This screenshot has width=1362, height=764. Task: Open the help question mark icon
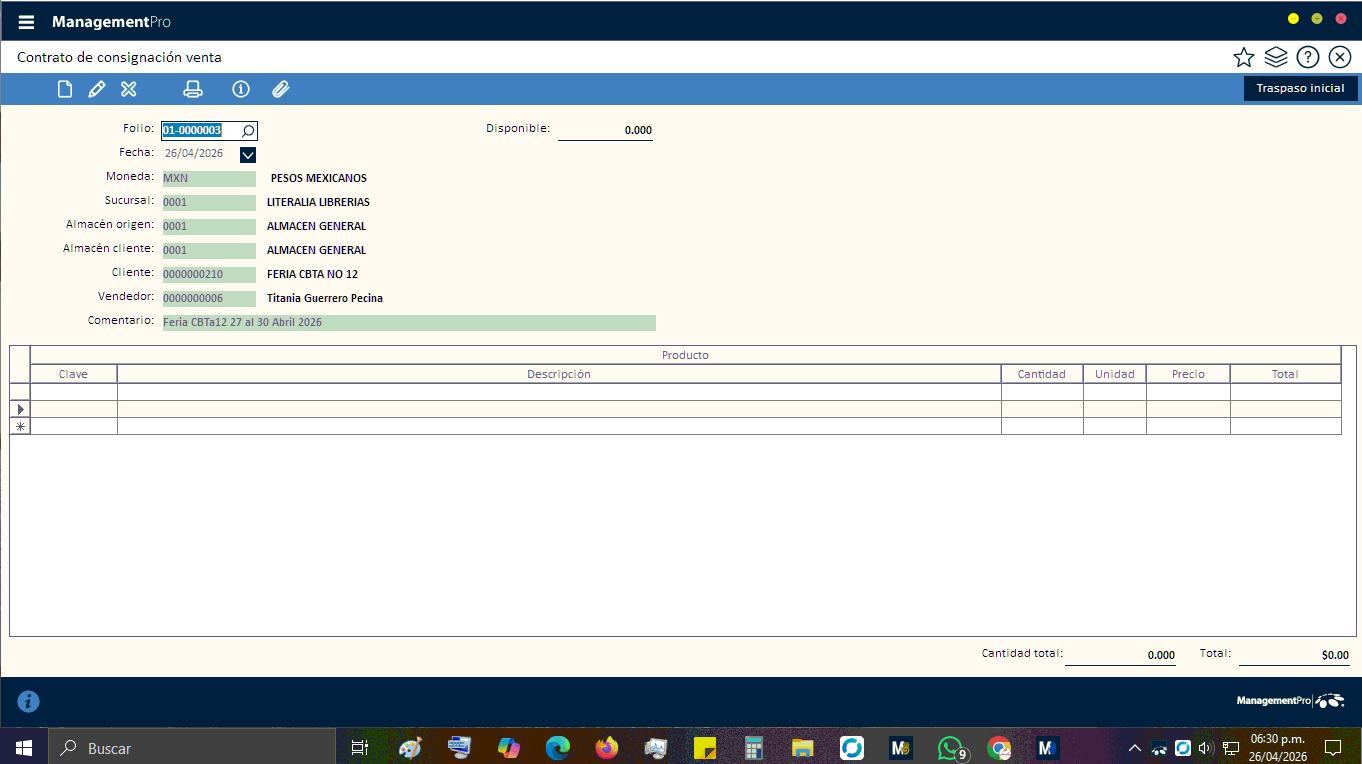tap(1307, 57)
